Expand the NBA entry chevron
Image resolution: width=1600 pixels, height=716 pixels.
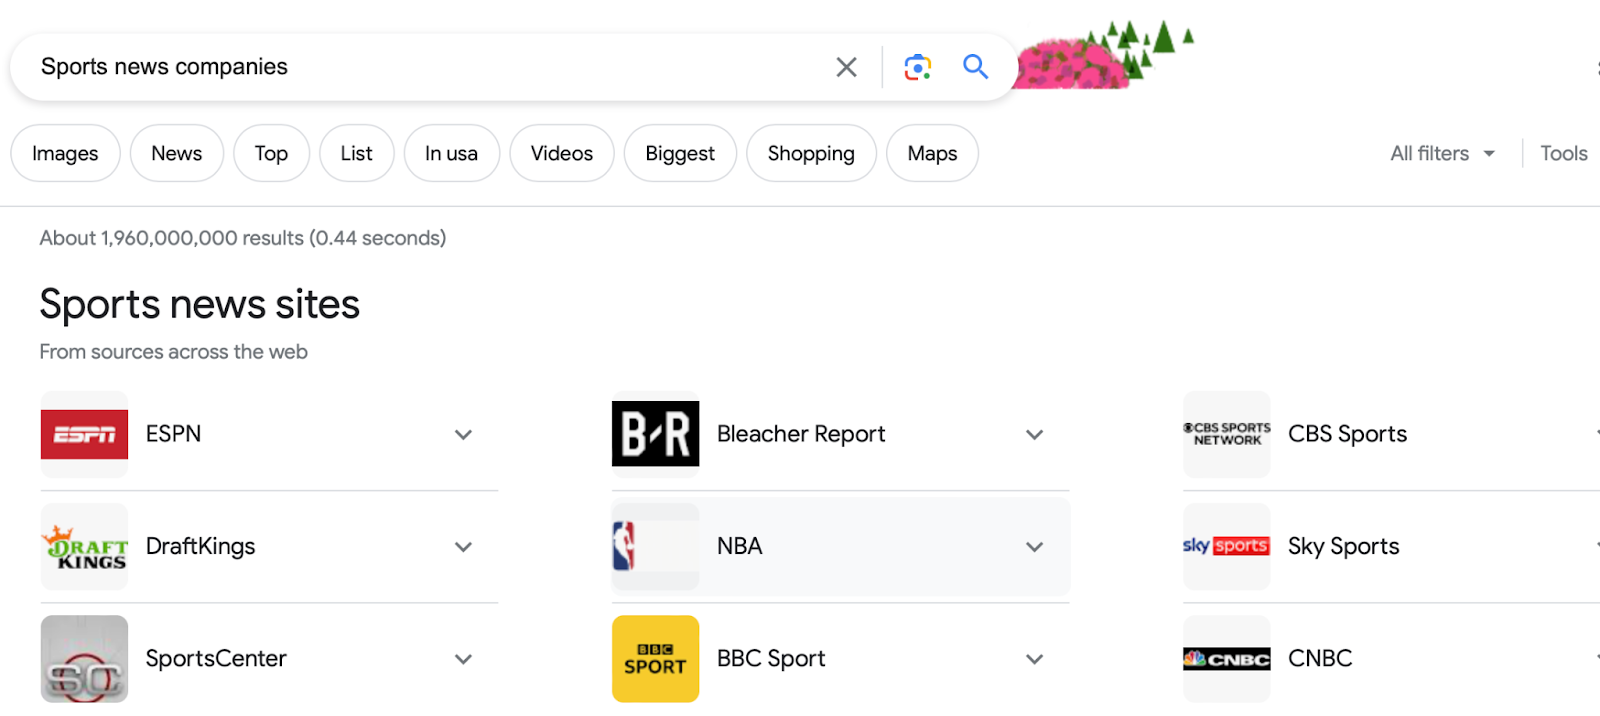coord(1035,546)
